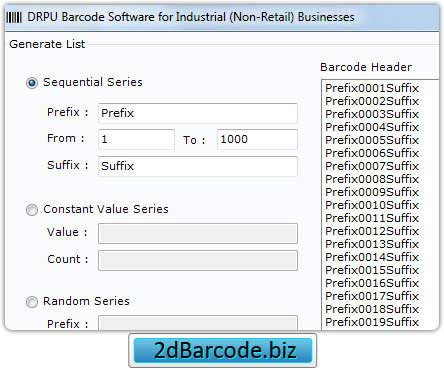Click the Random Series Prefix field
The height and width of the screenshot is (368, 444).
click(x=198, y=323)
